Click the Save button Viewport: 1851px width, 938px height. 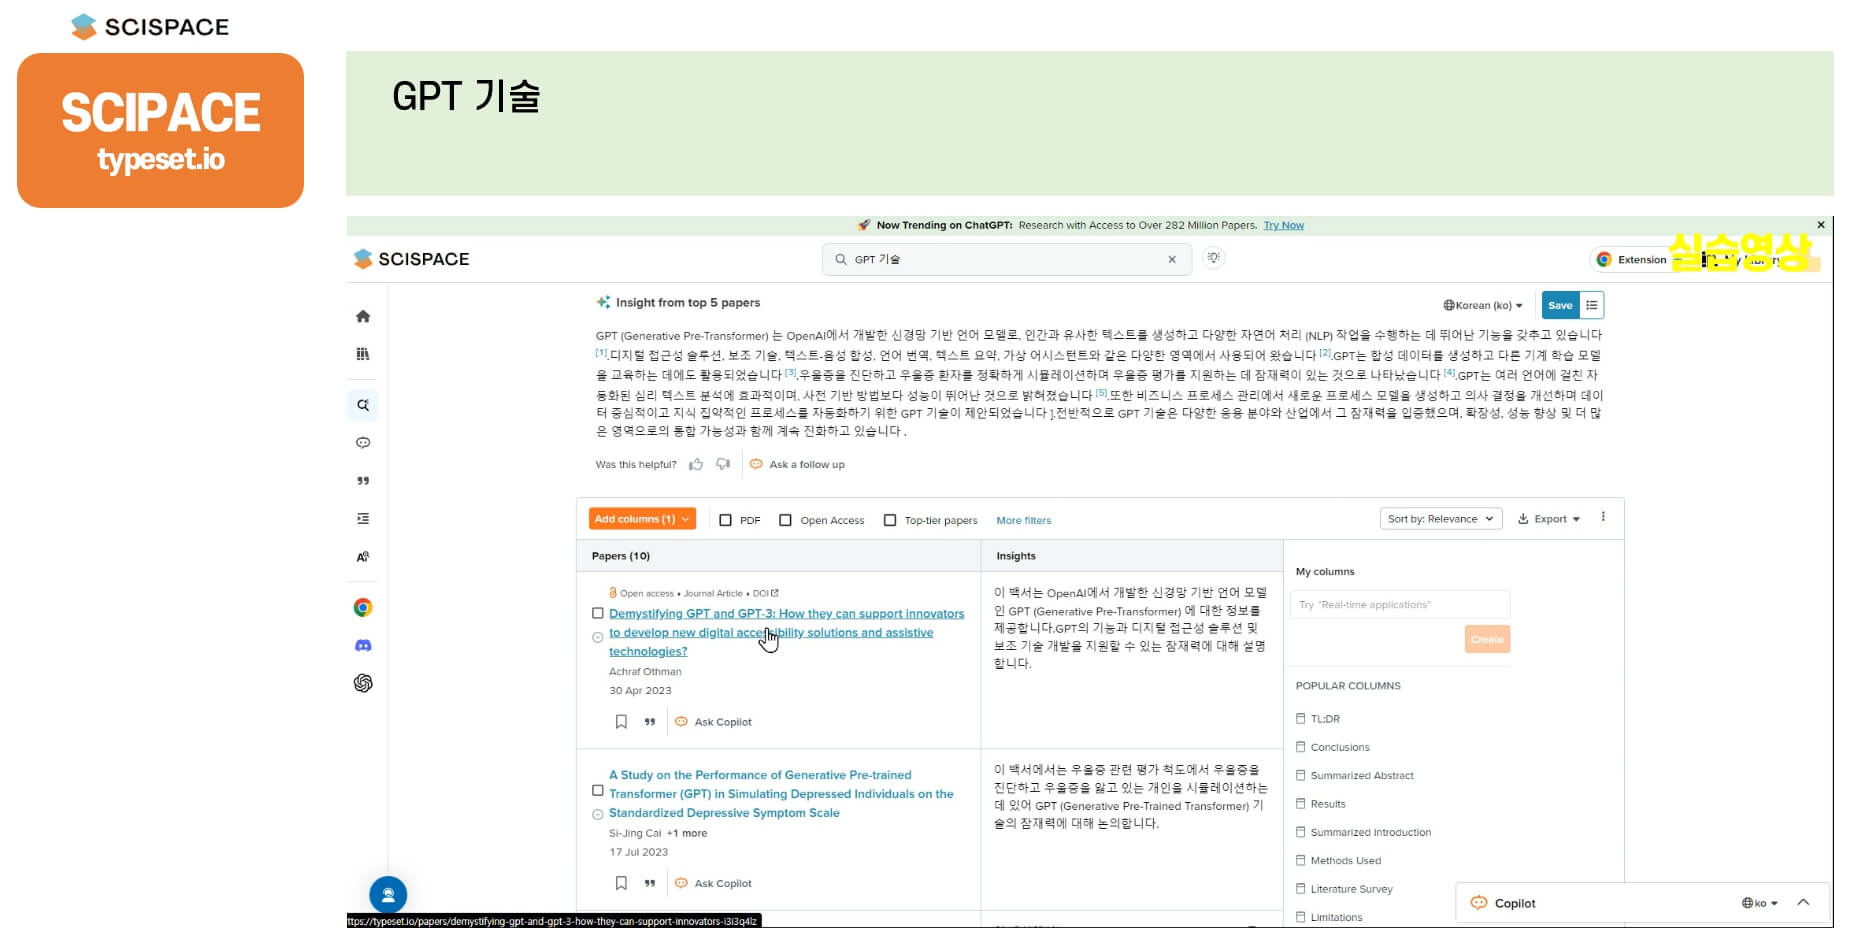point(1560,305)
